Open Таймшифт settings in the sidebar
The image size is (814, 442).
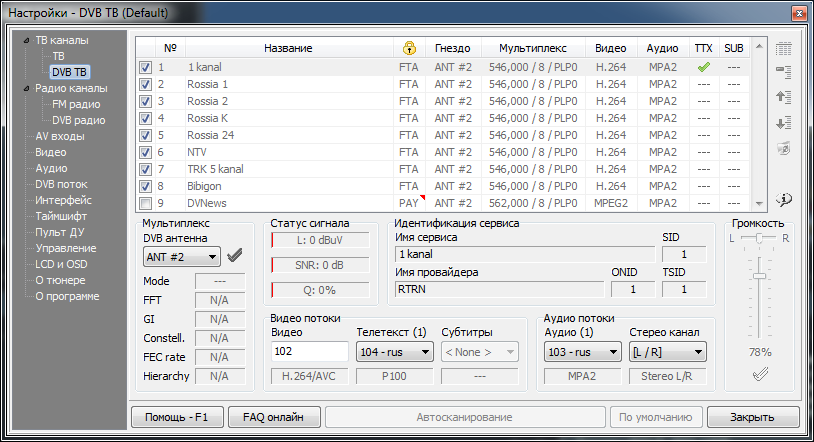pyautogui.click(x=62, y=216)
